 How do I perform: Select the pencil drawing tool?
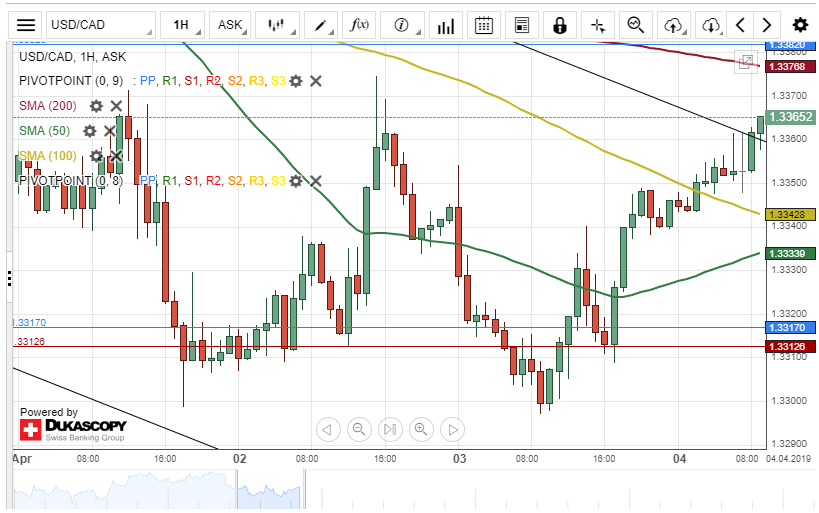tap(321, 25)
